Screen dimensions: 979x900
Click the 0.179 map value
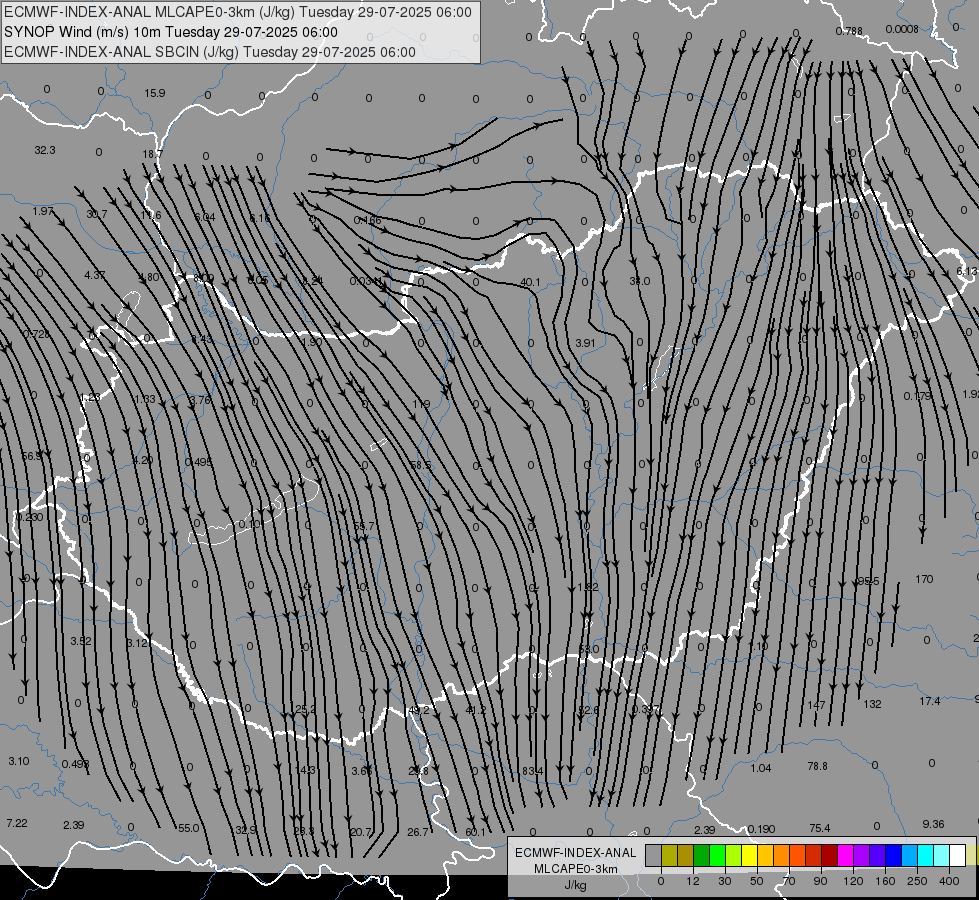pos(917,396)
